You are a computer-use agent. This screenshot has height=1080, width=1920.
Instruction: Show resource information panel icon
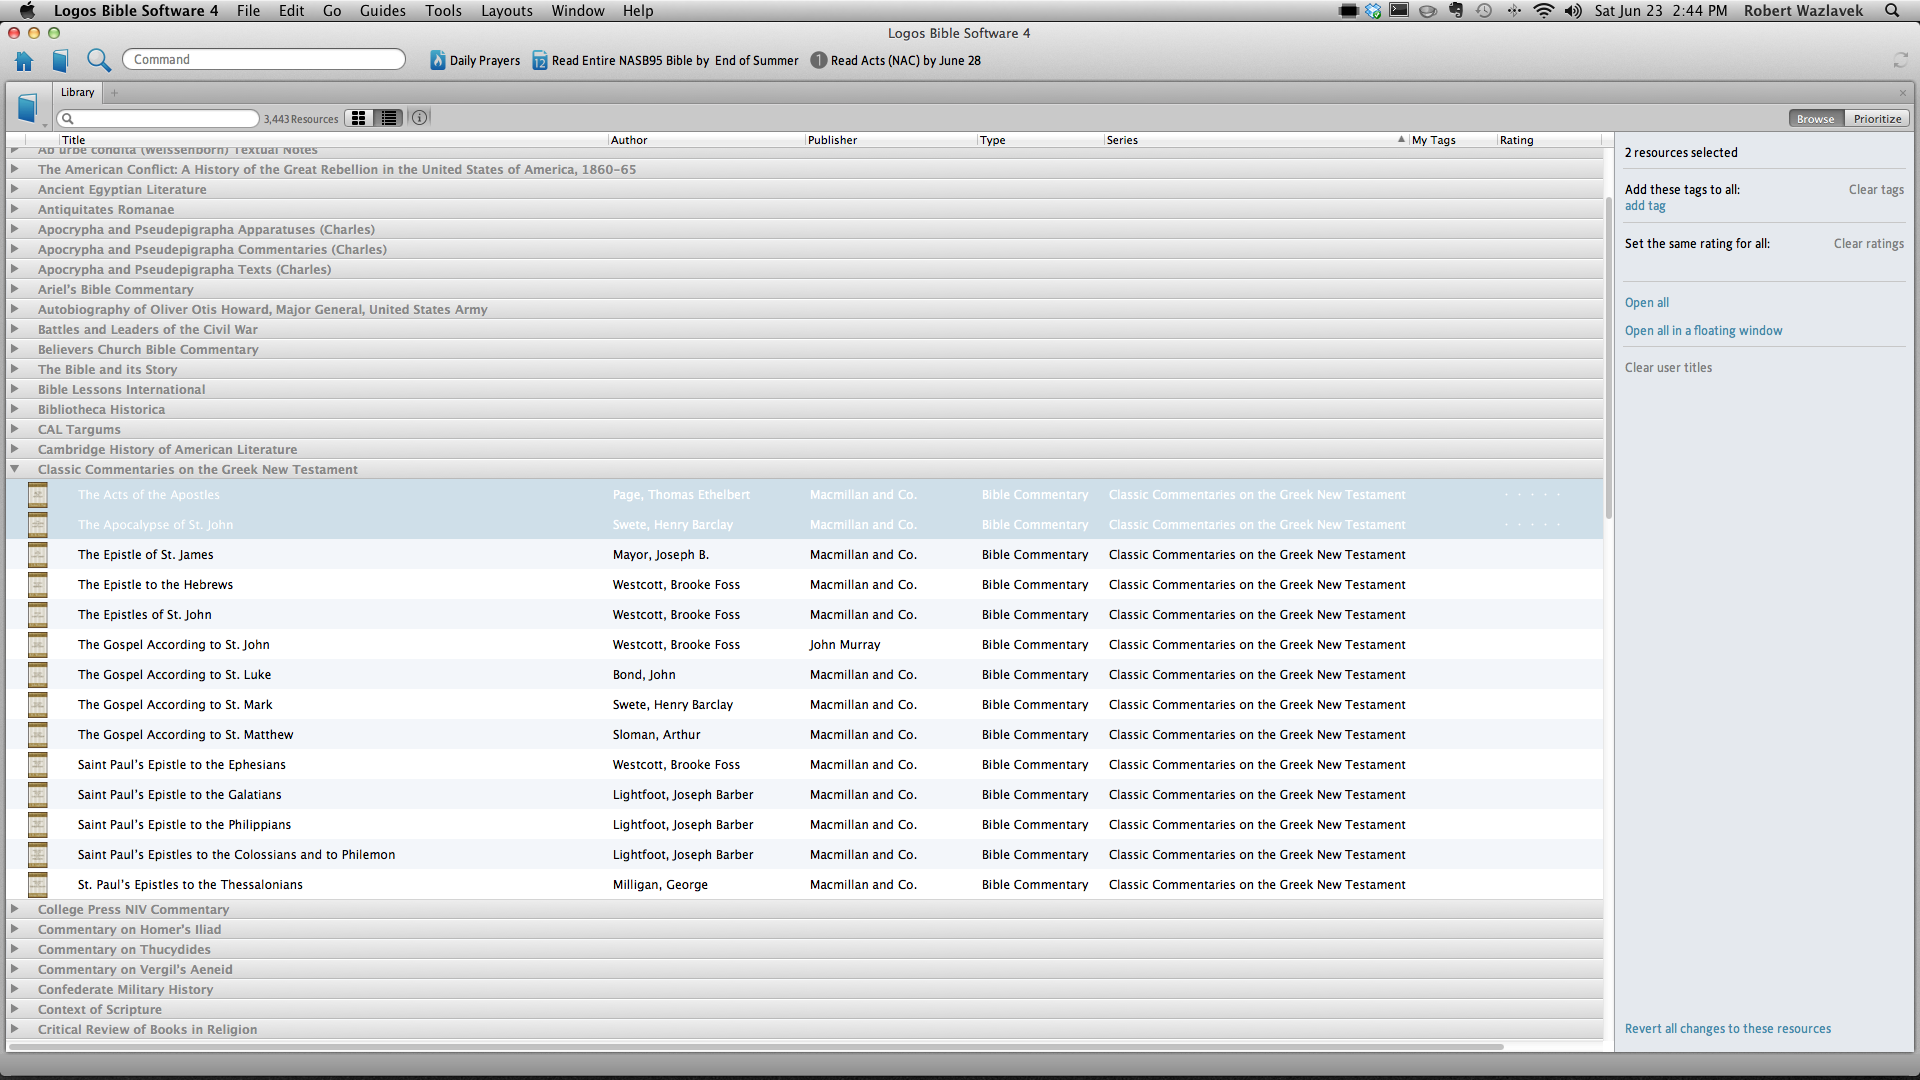pyautogui.click(x=420, y=118)
